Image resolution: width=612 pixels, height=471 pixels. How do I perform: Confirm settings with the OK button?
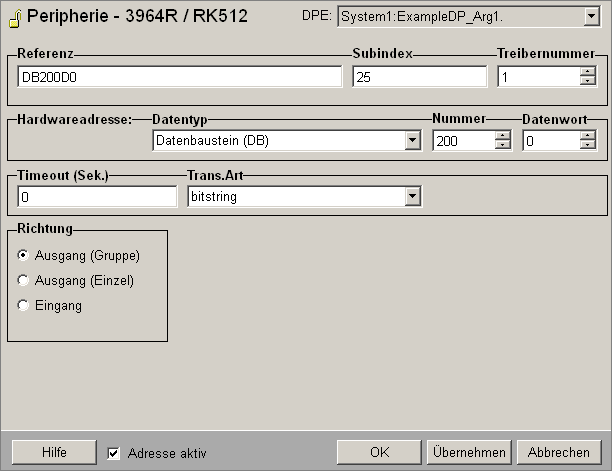tap(379, 452)
